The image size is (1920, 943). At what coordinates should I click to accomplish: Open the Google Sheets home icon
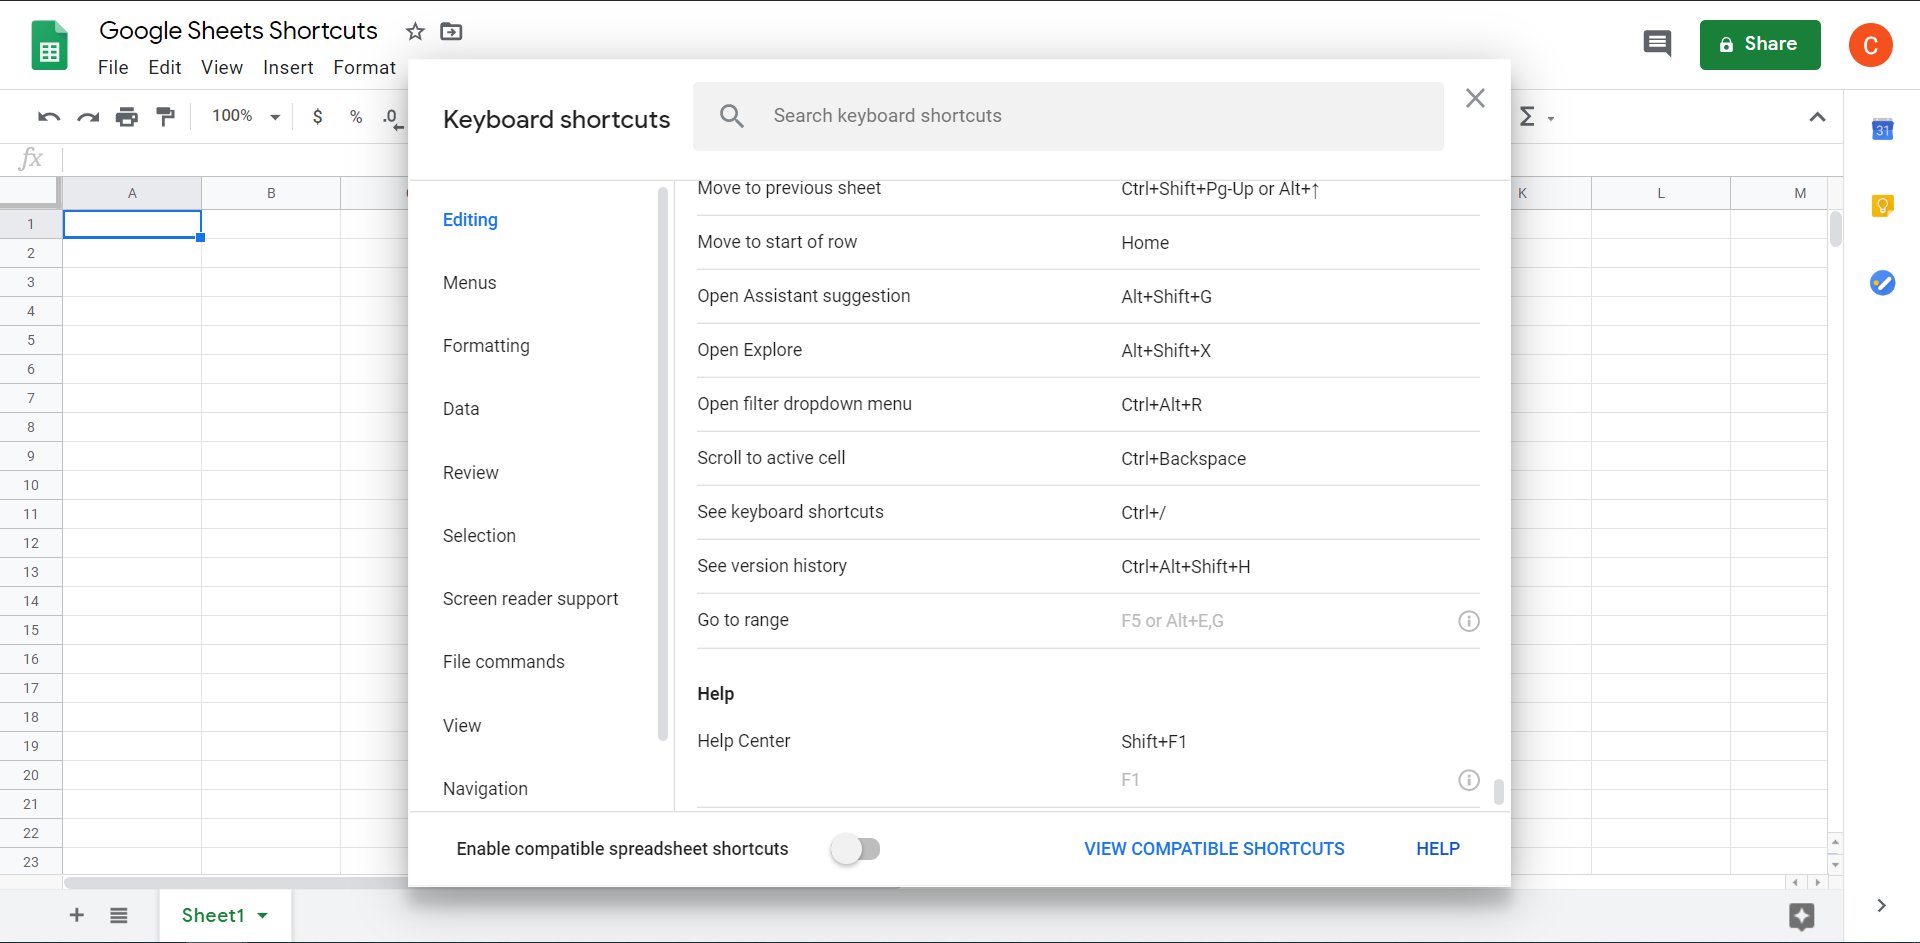pyautogui.click(x=49, y=46)
